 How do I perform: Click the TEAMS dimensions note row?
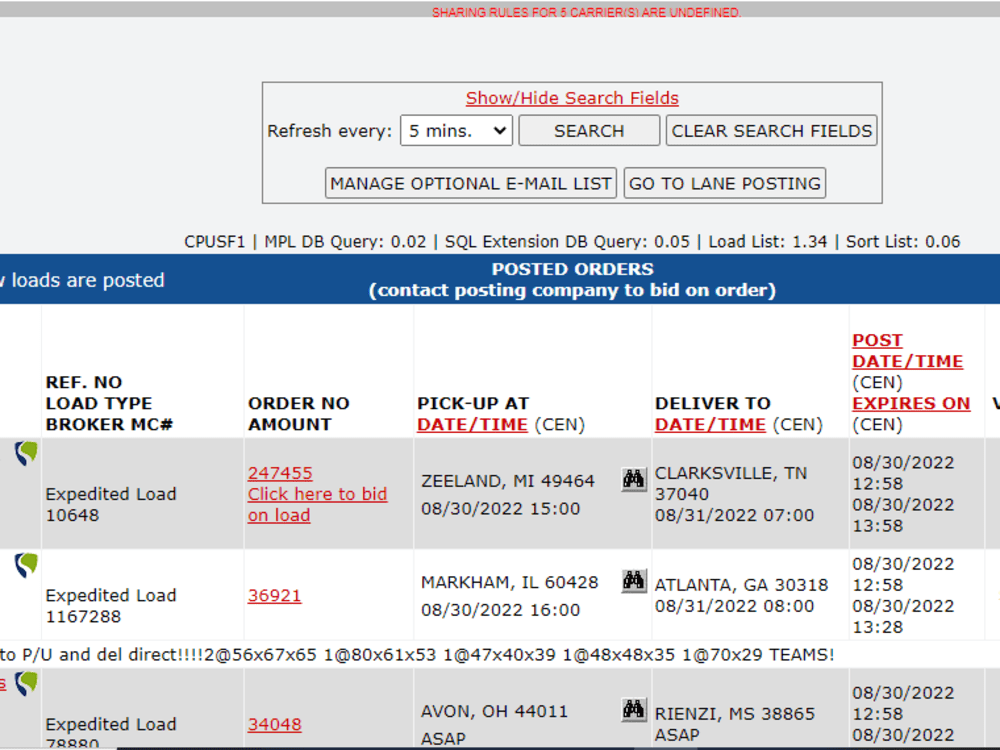click(417, 655)
